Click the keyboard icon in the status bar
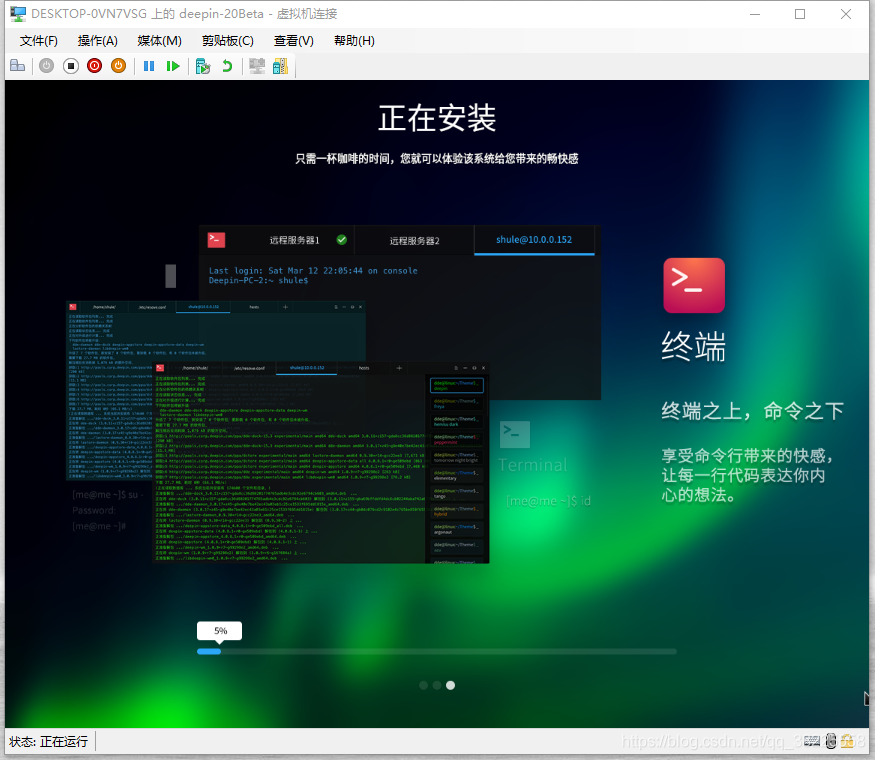Screen dimensions: 875x760 (x=812, y=741)
